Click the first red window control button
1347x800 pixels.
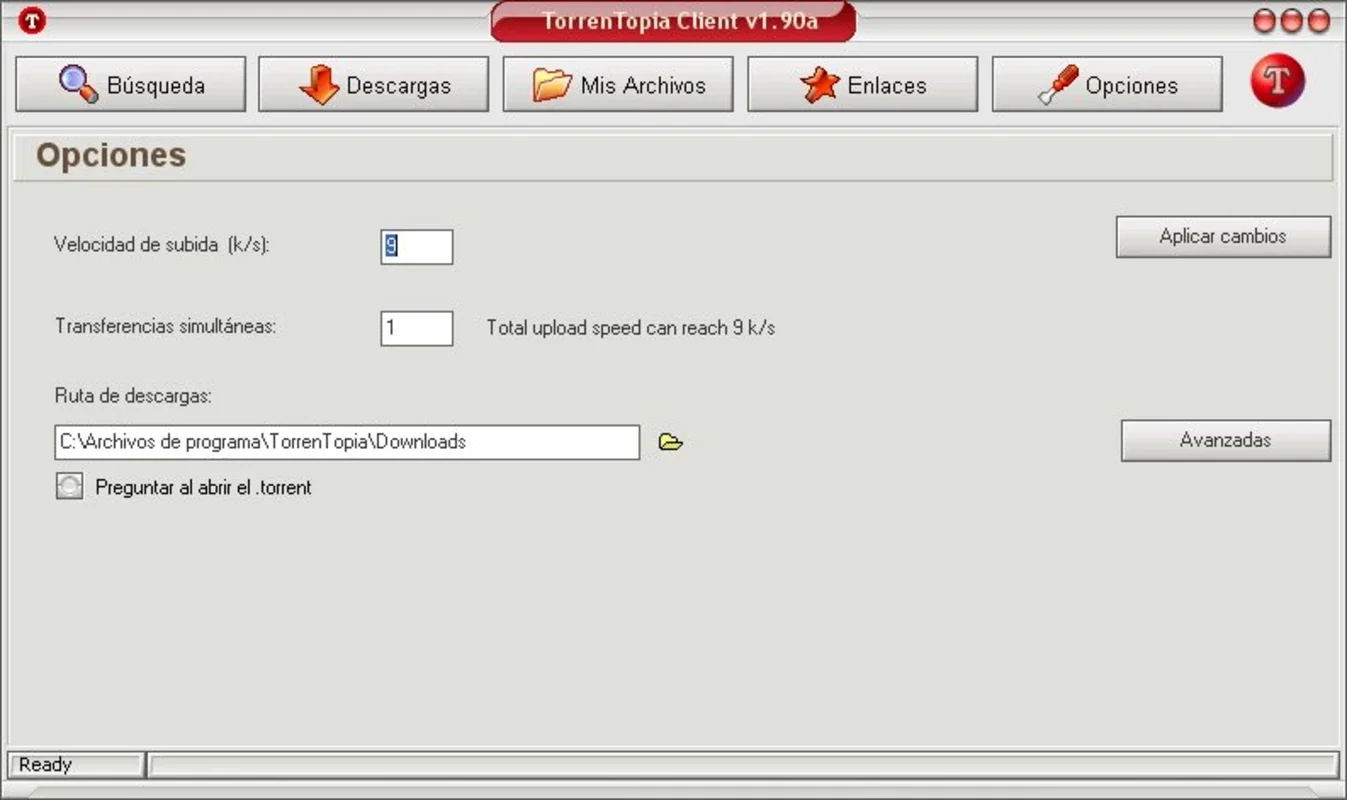1266,21
